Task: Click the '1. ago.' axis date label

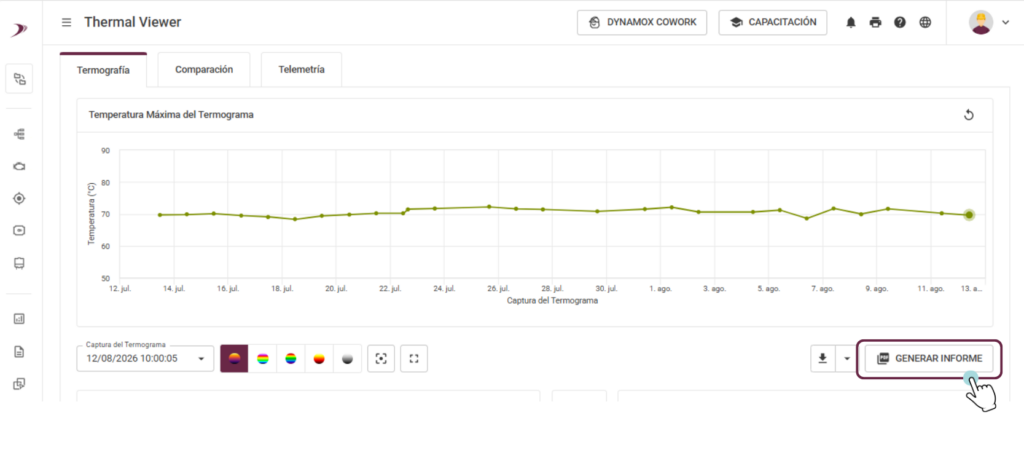Action: (x=661, y=288)
